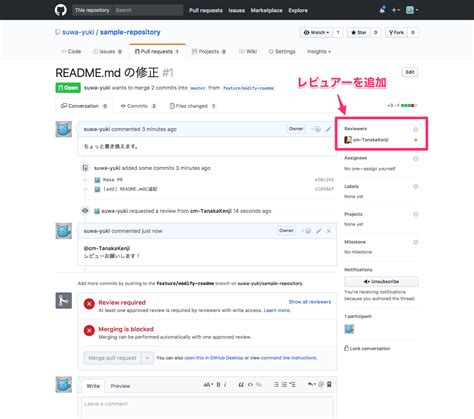Open the GitHub home logo
This screenshot has width=474, height=419.
61,10
